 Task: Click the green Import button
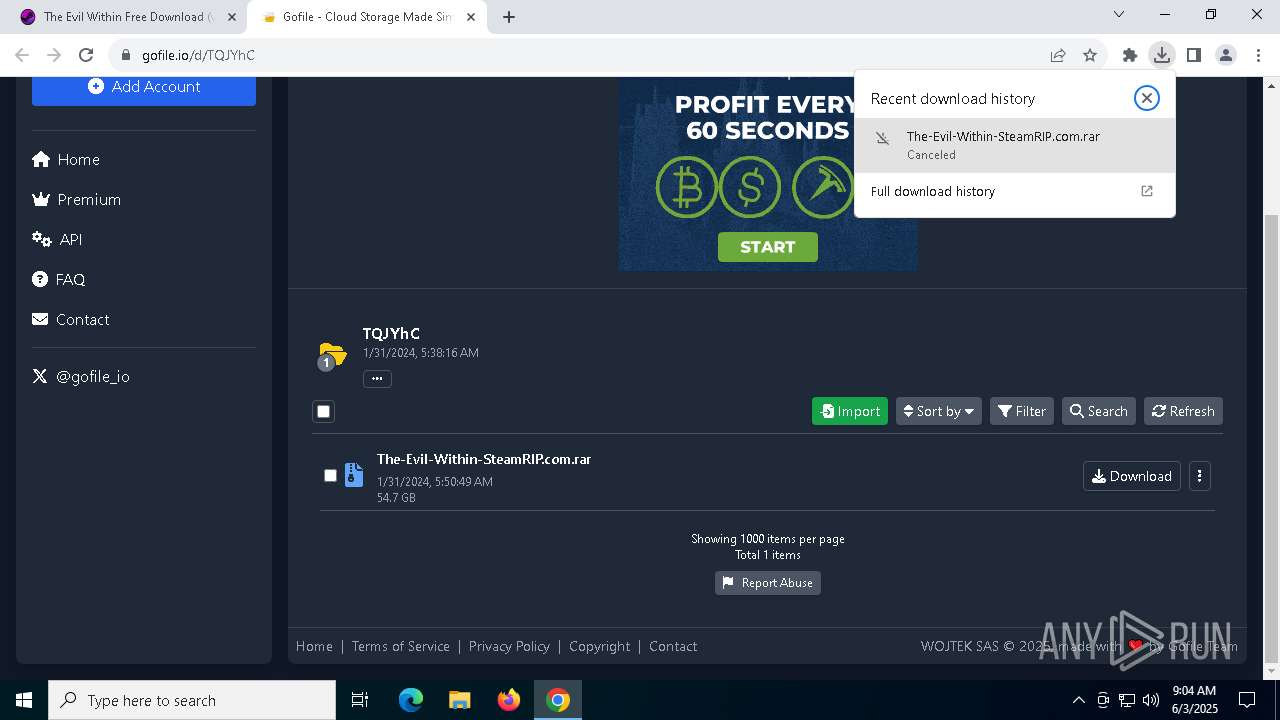coord(850,411)
